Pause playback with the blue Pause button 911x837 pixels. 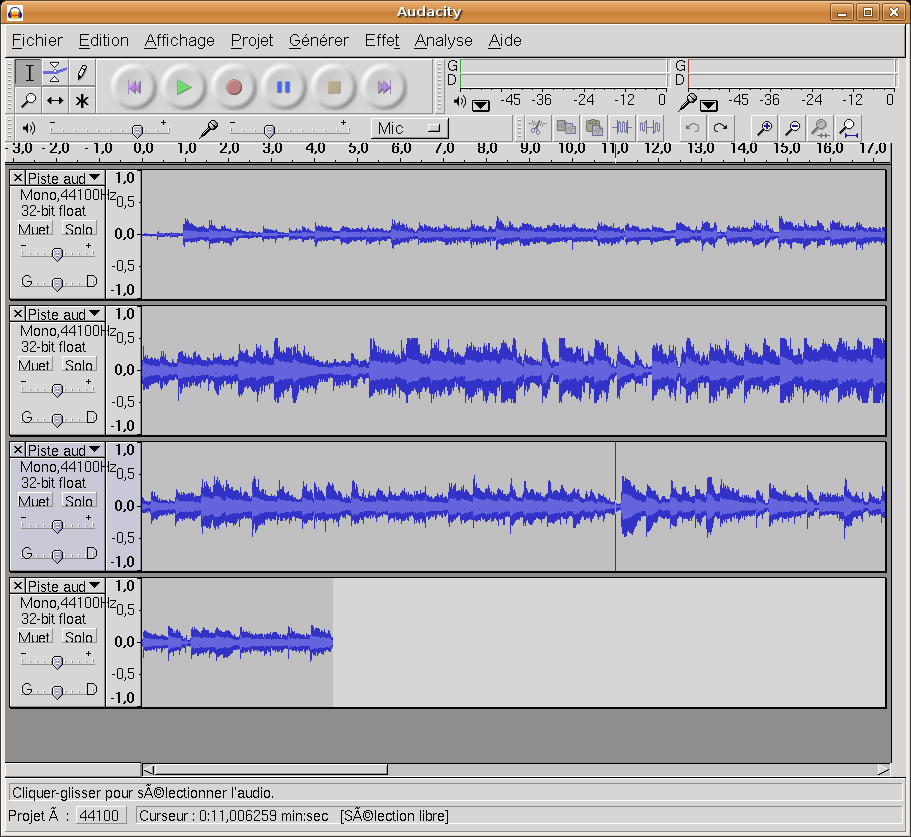click(284, 87)
